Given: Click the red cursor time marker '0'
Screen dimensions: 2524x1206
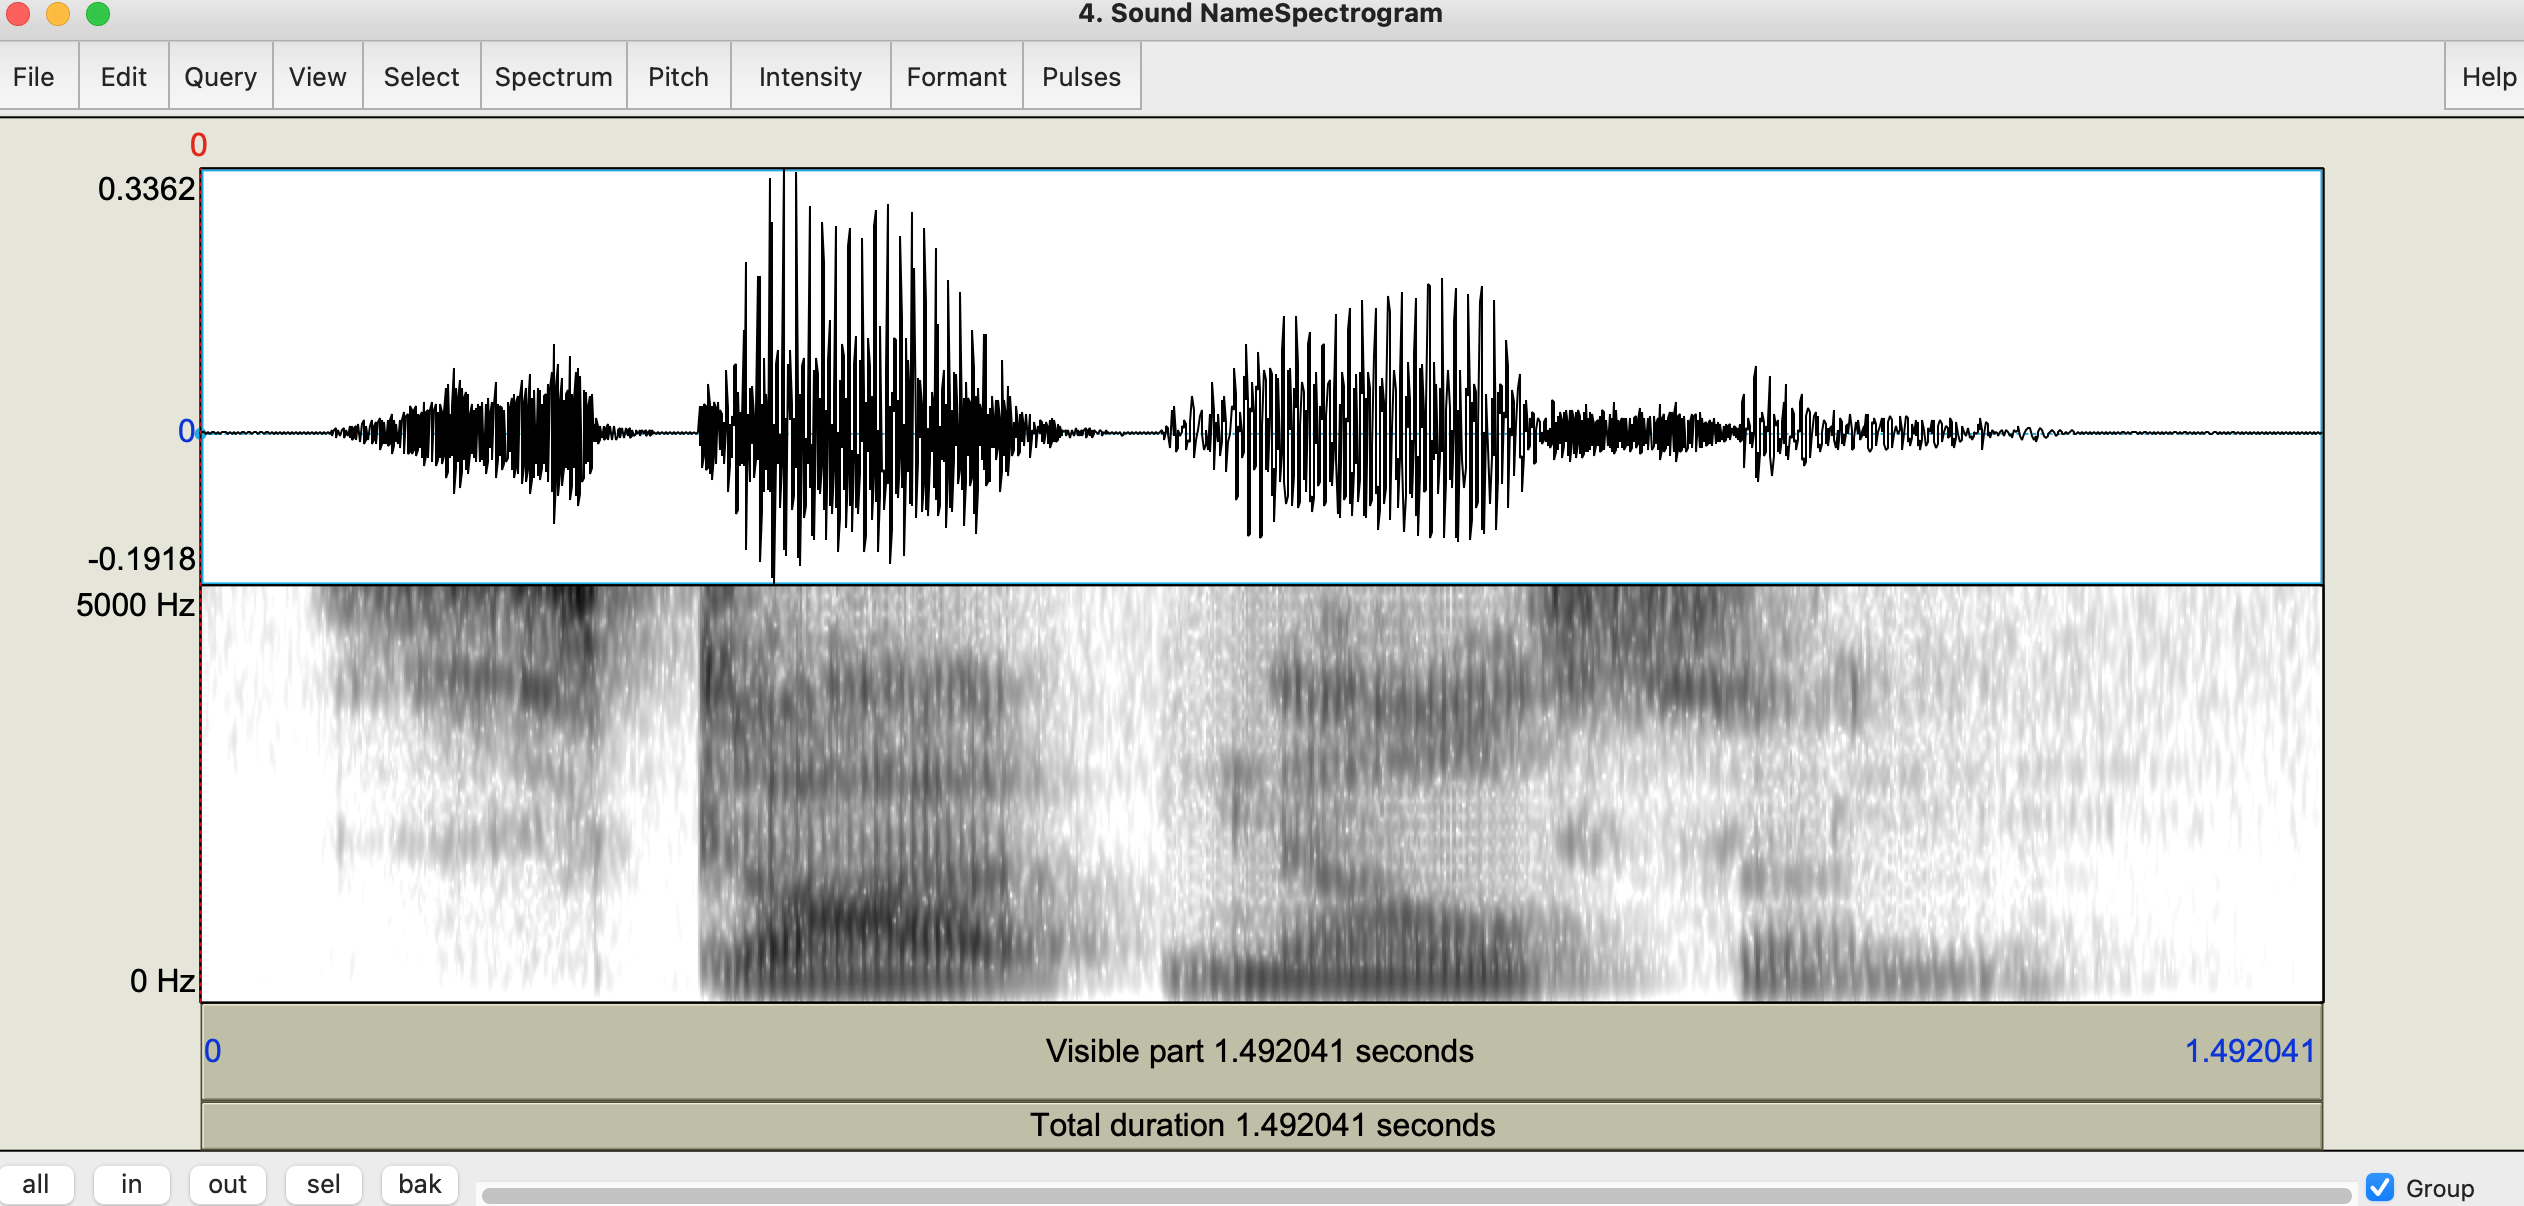Looking at the screenshot, I should pyautogui.click(x=198, y=146).
